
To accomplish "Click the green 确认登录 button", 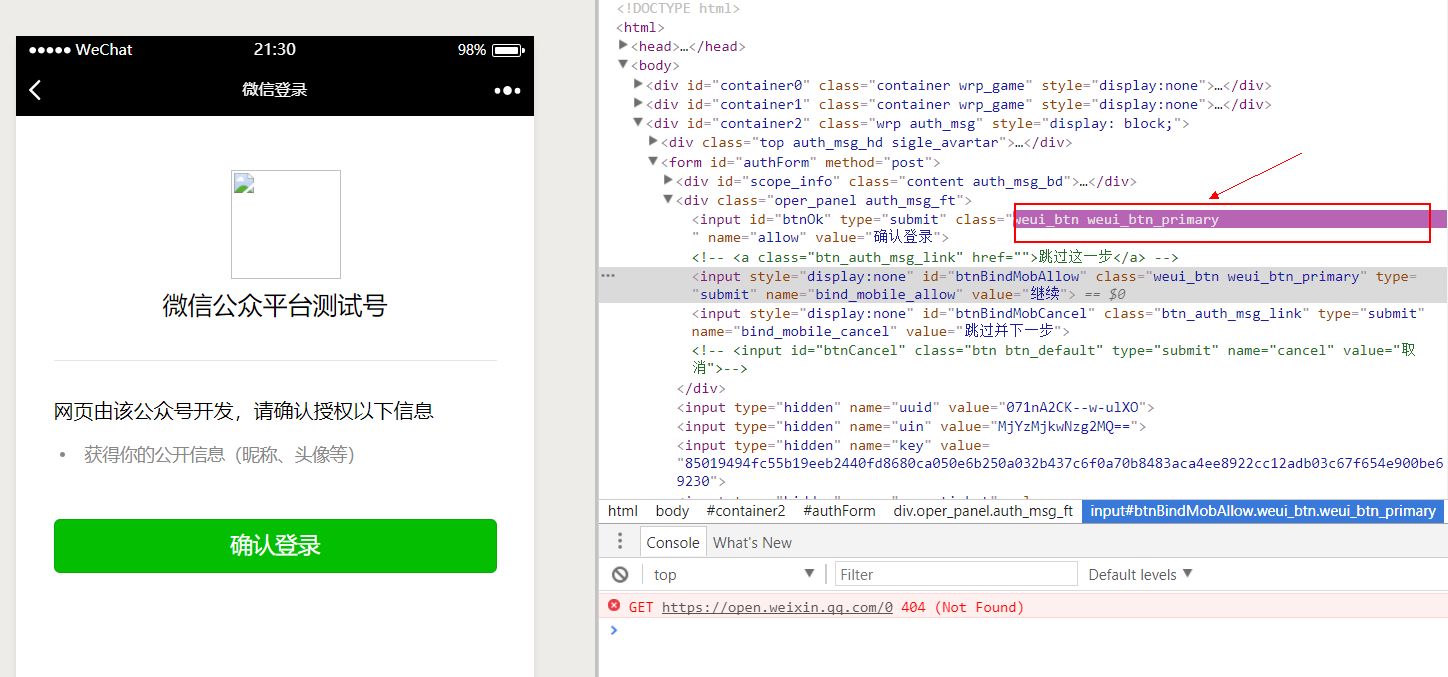I will (x=275, y=546).
